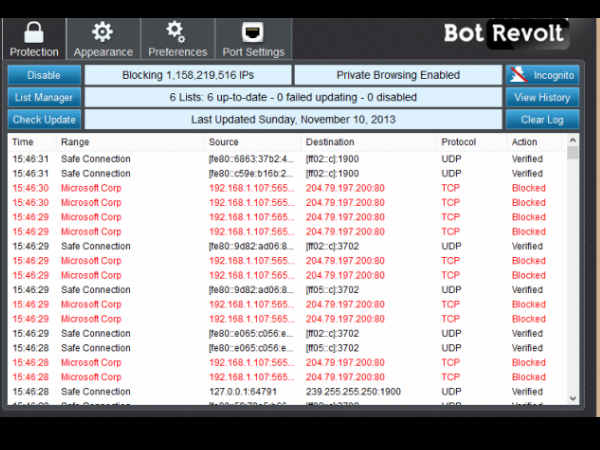This screenshot has height=450, width=600.
Task: Open the List Manager
Action: [44, 97]
